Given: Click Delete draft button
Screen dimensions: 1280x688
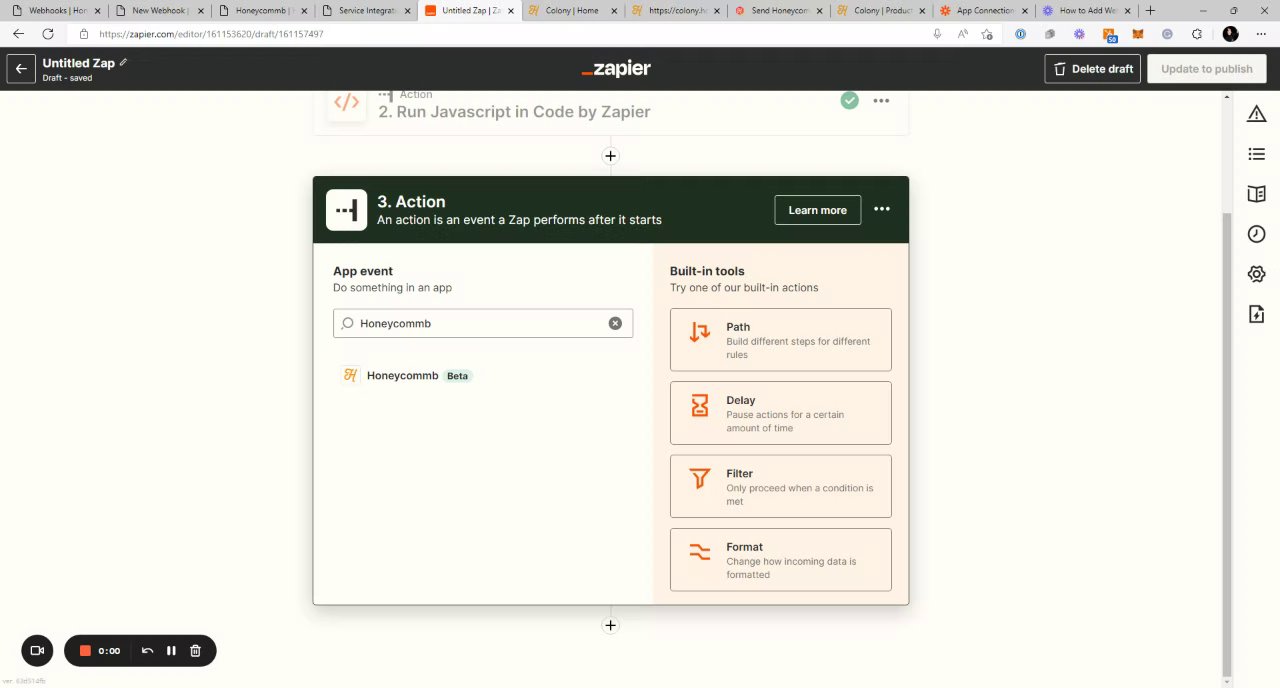Looking at the screenshot, I should tap(1093, 69).
